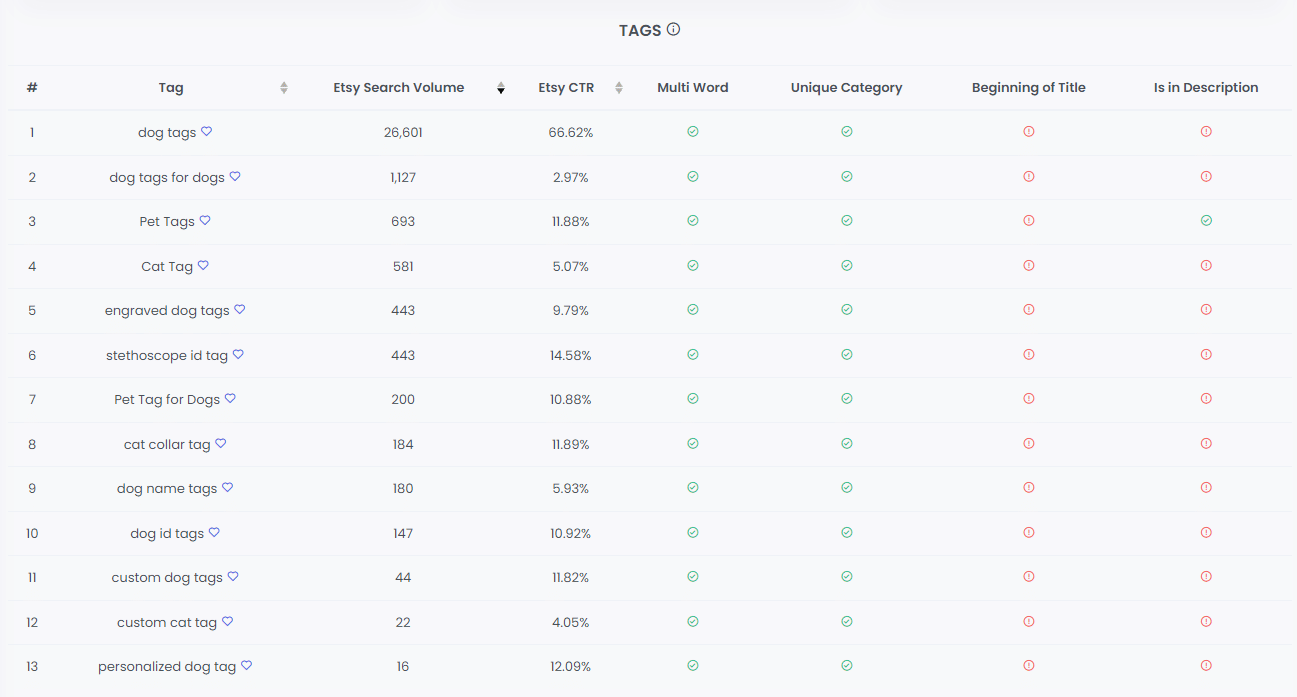Click Unique Category check for dog tags row

pyautogui.click(x=847, y=131)
